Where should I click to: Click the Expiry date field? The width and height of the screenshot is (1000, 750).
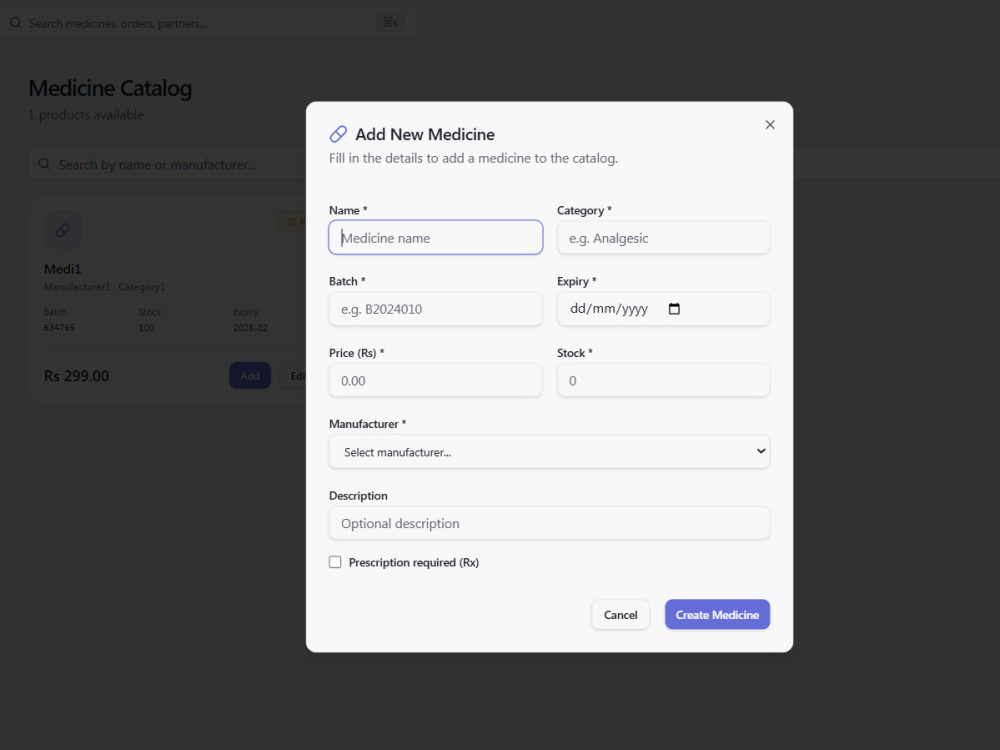[x=663, y=309]
